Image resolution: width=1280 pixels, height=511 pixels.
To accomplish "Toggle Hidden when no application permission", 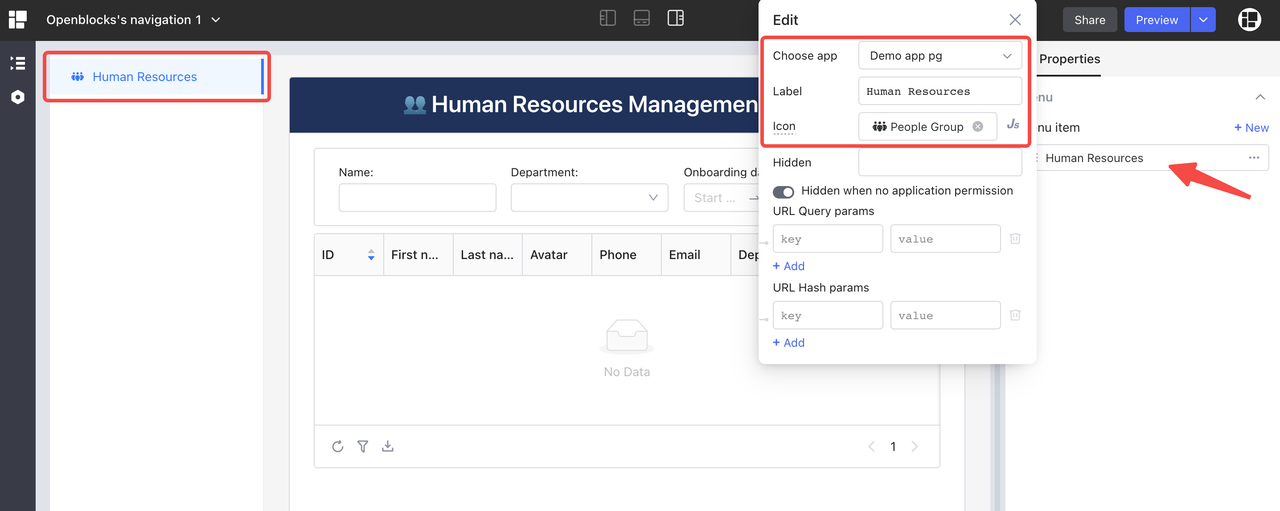I will click(783, 191).
